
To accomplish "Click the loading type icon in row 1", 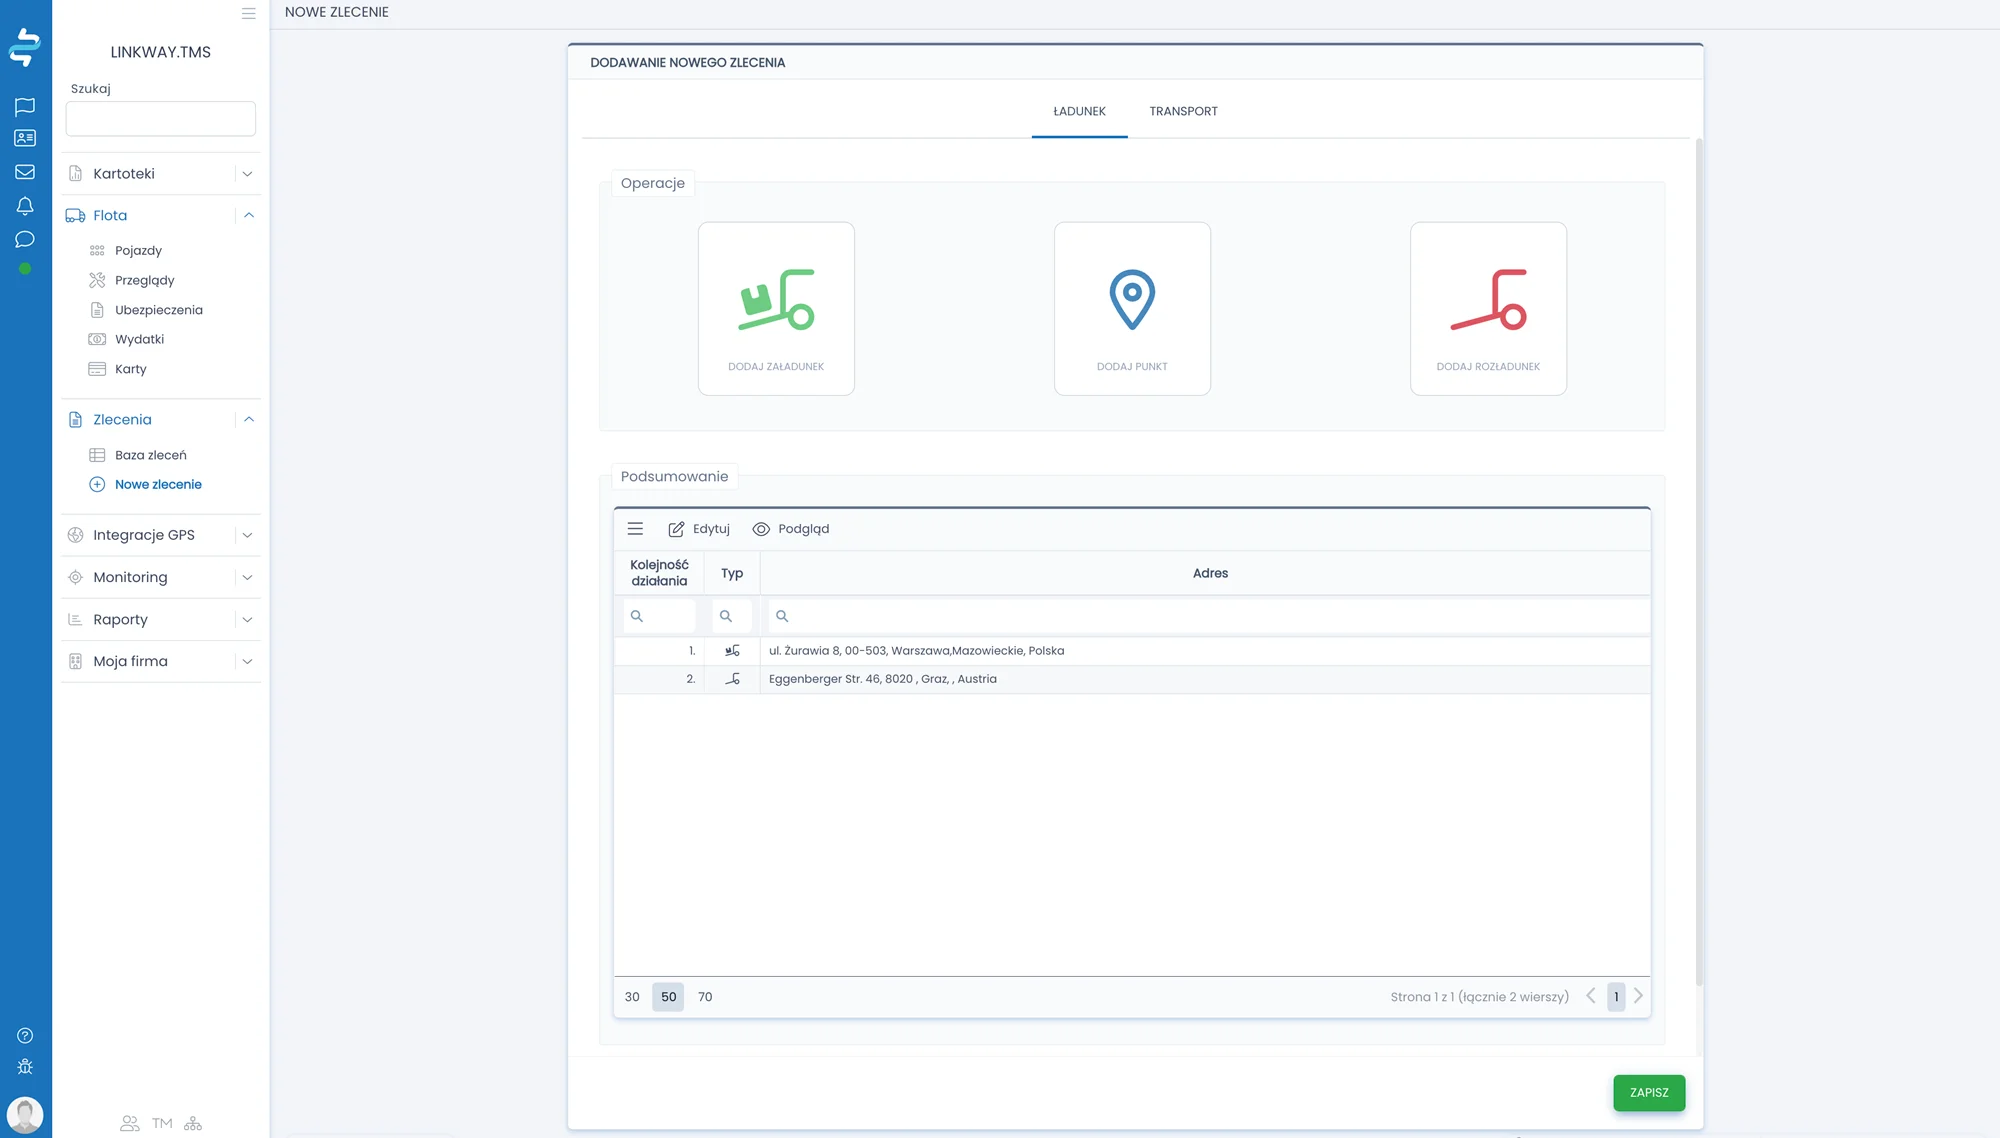I will coord(732,651).
